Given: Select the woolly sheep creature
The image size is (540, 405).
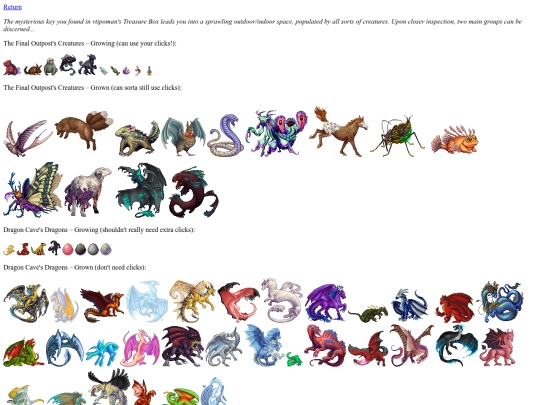Looking at the screenshot, I should 88,191.
